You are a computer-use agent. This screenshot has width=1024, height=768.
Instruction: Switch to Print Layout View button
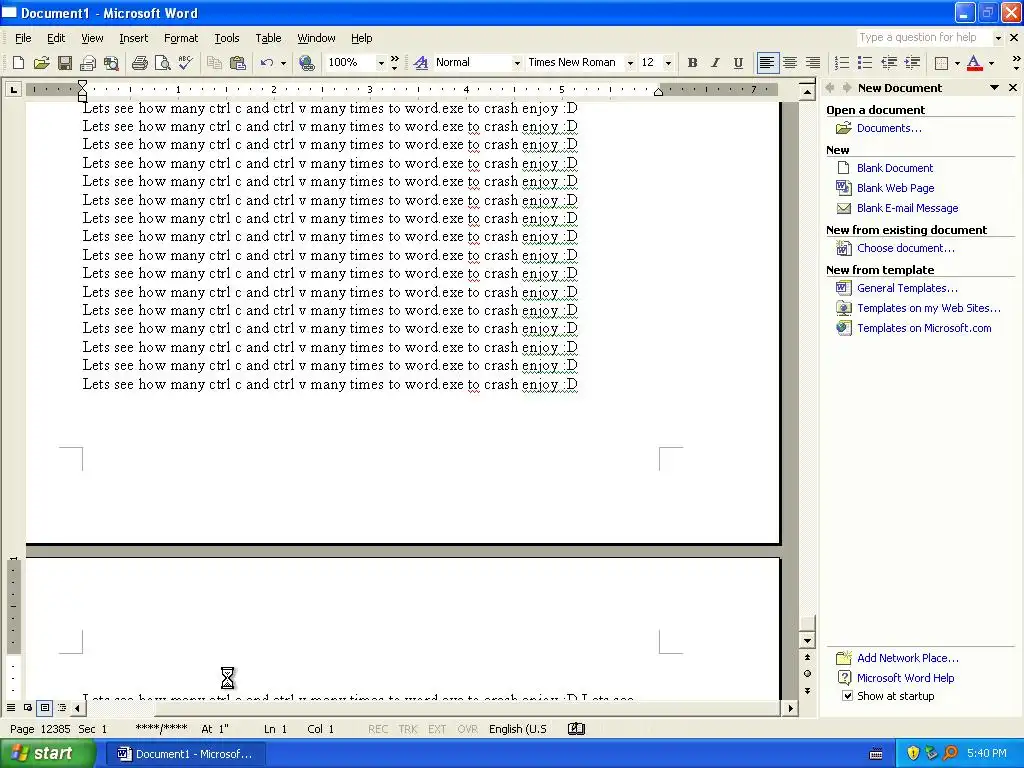[x=45, y=707]
